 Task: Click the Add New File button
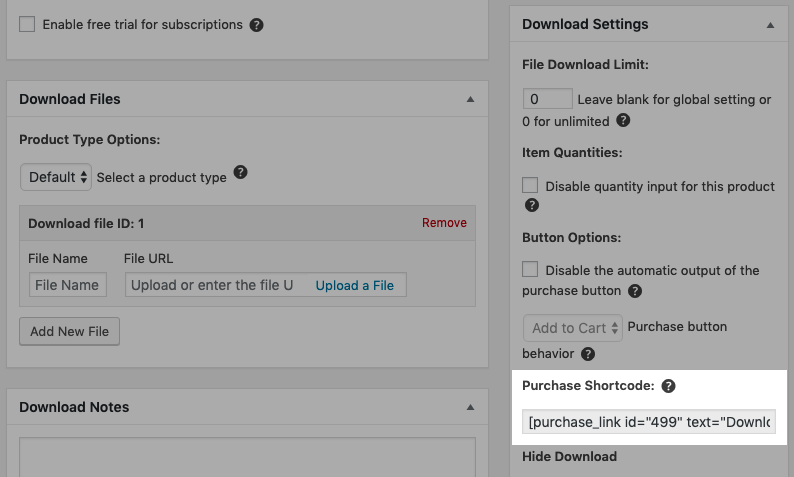(x=70, y=331)
